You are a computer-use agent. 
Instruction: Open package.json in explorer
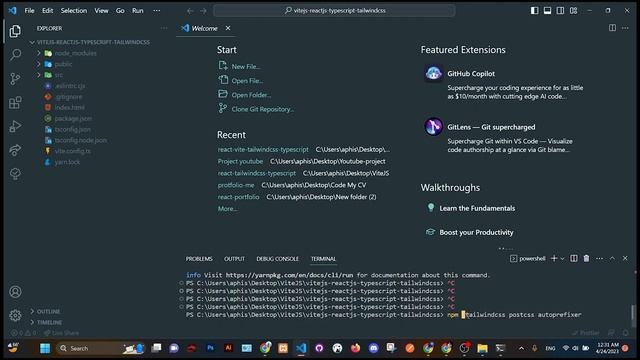[x=73, y=118]
